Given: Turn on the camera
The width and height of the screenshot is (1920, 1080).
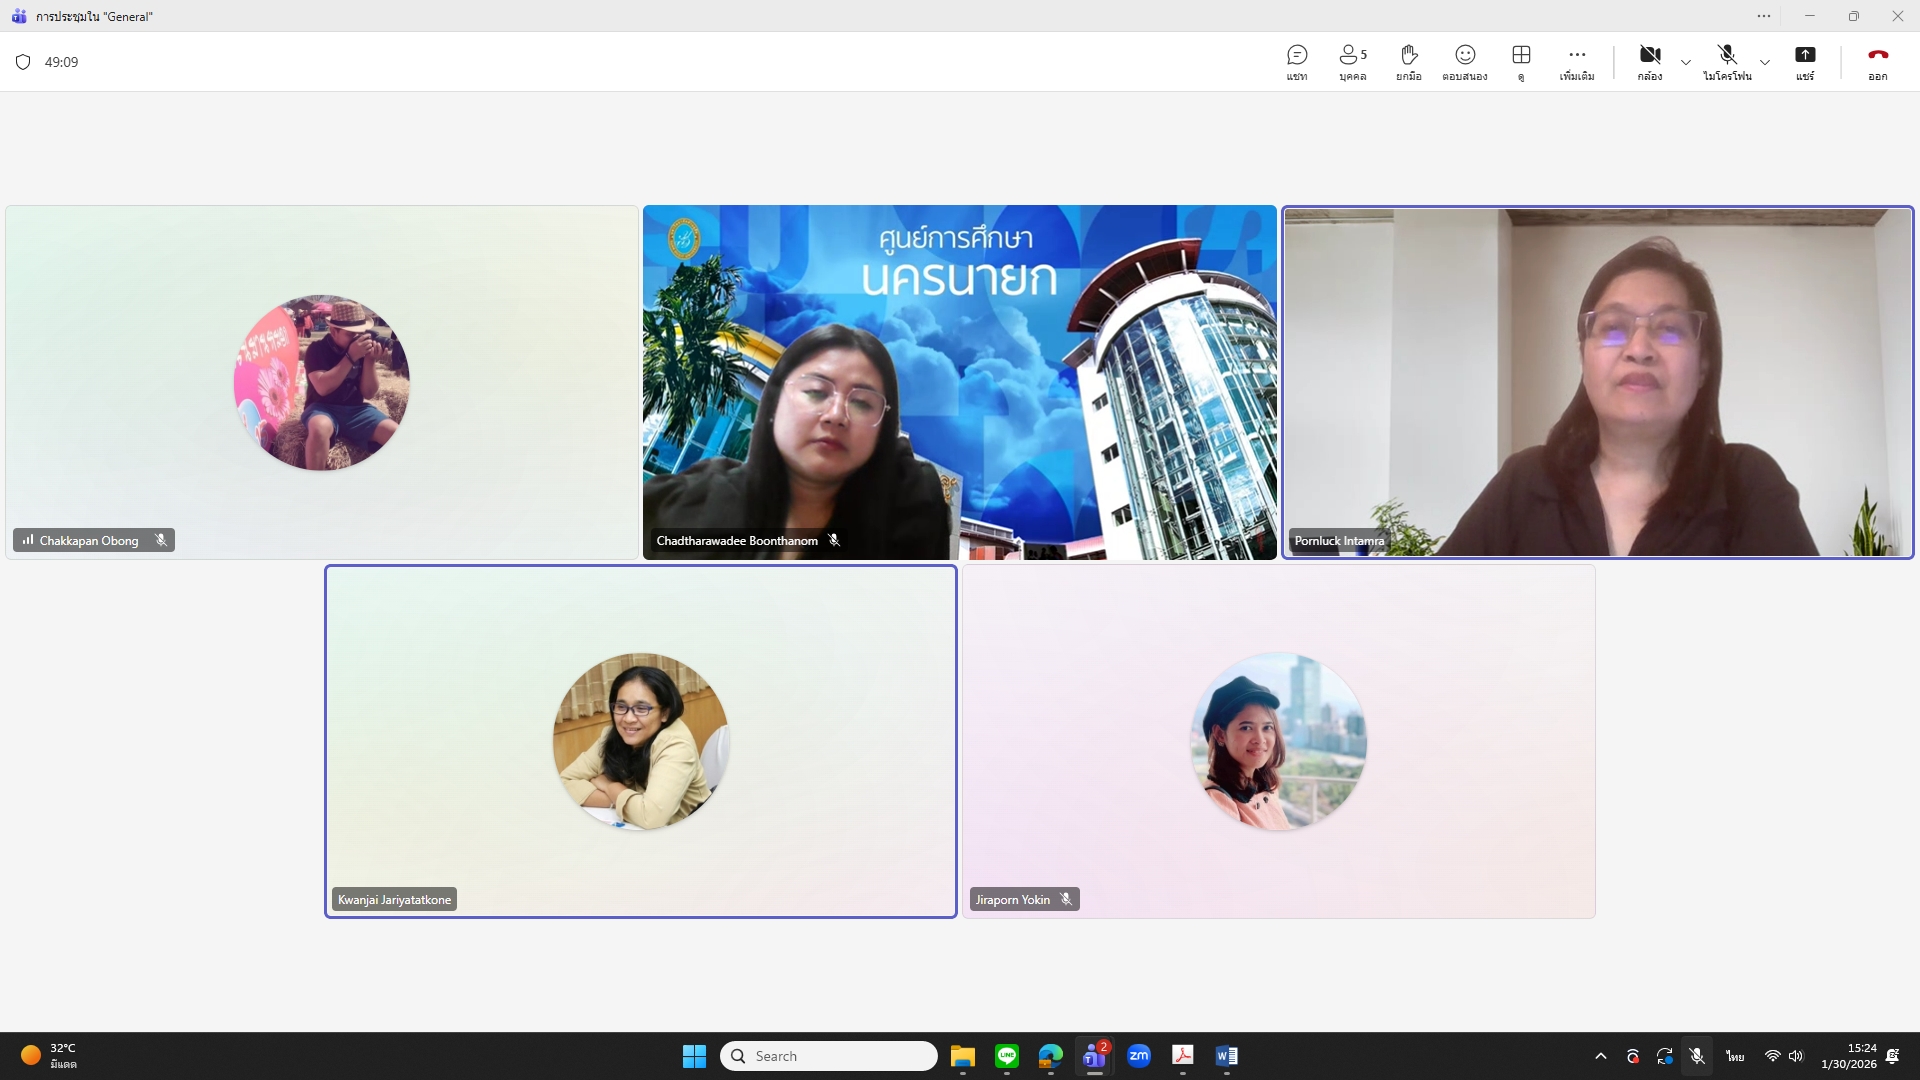Looking at the screenshot, I should point(1649,62).
